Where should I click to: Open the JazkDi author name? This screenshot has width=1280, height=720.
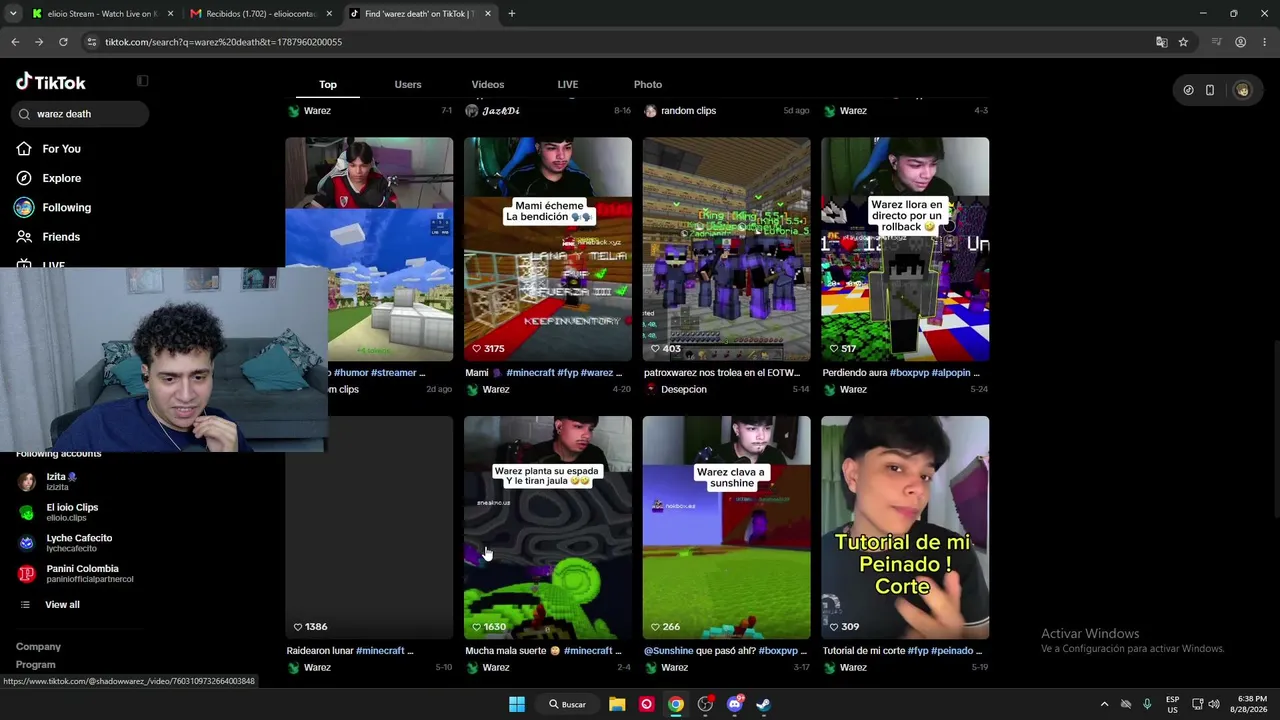pyautogui.click(x=501, y=111)
